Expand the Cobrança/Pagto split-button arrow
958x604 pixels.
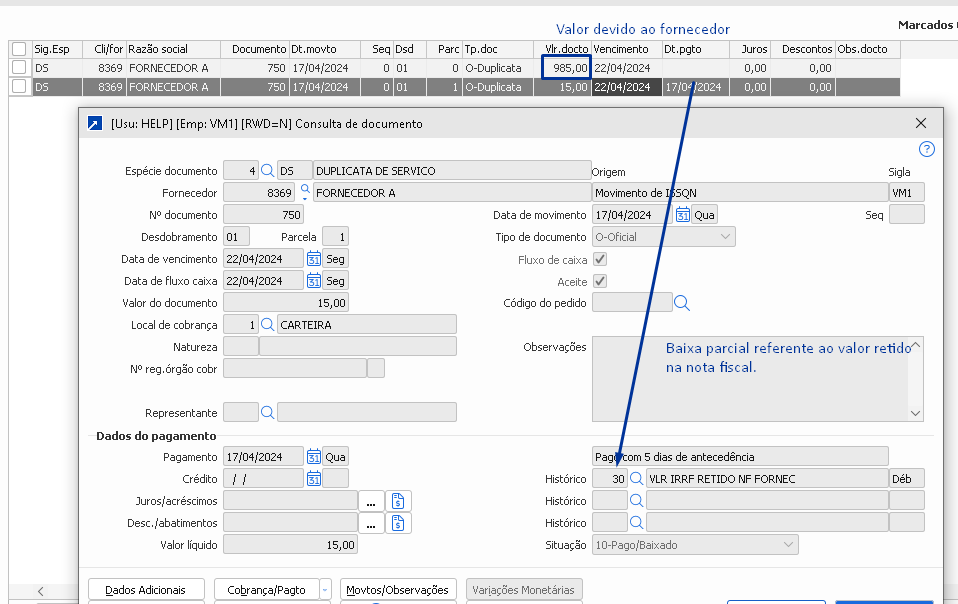tap(324, 590)
